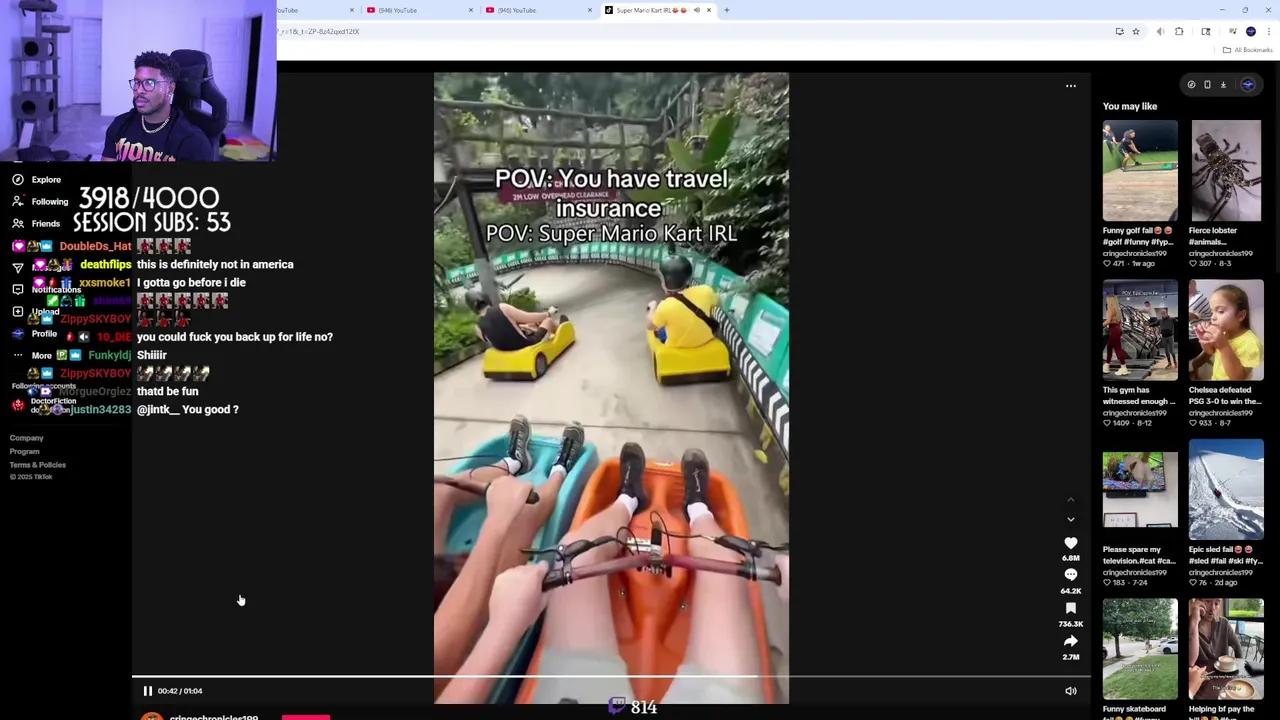The height and width of the screenshot is (720, 1280).
Task: Open Explore in the TikTok sidebar
Action: 46,180
